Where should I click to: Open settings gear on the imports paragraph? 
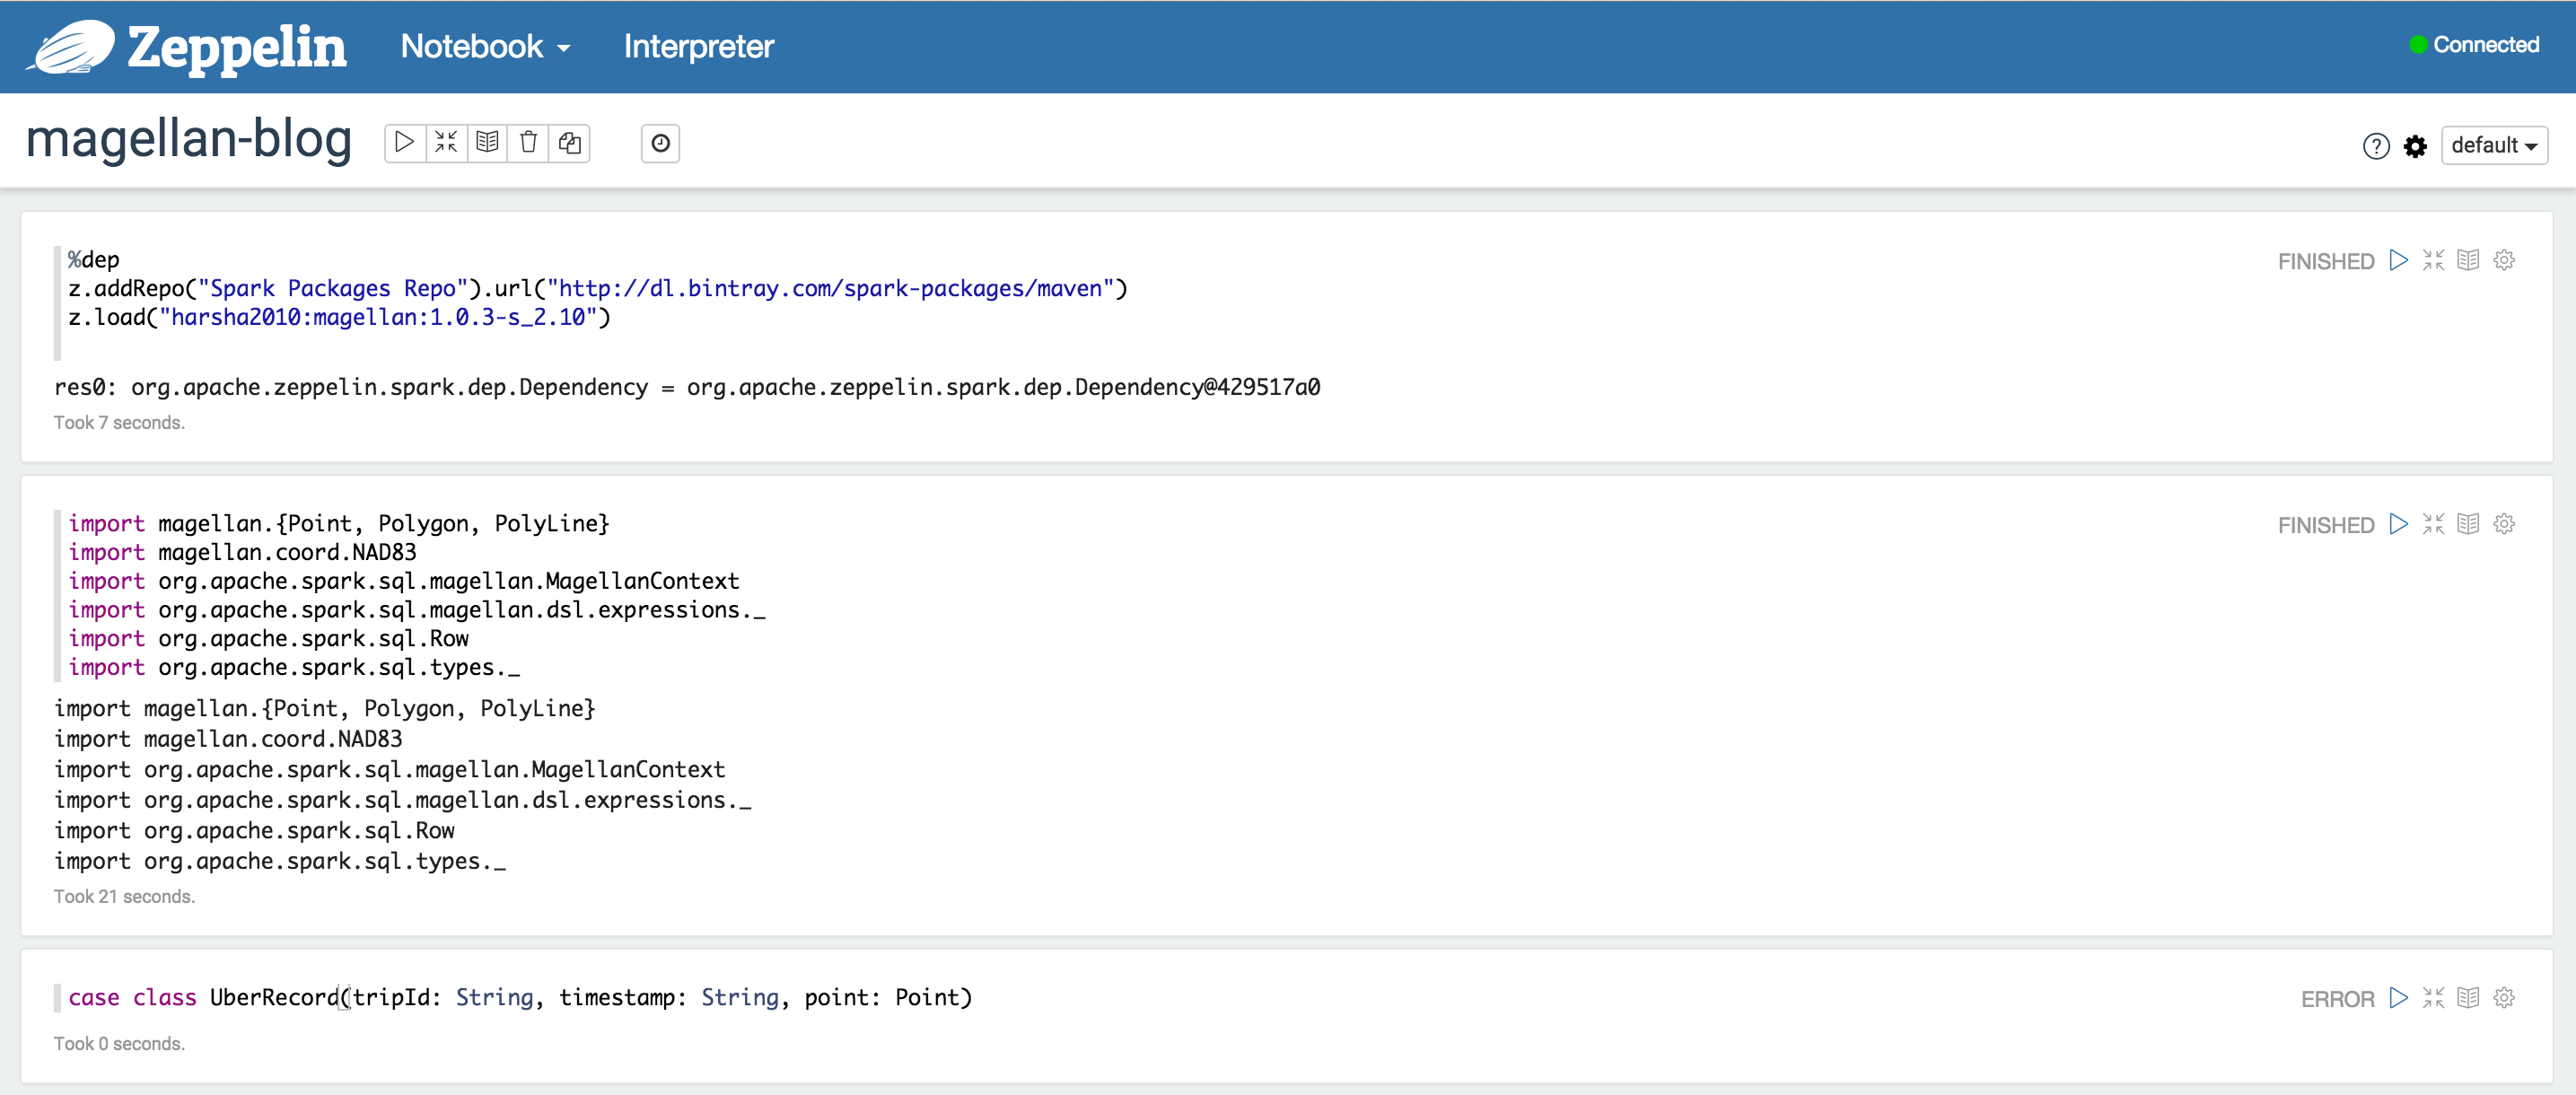point(2504,524)
